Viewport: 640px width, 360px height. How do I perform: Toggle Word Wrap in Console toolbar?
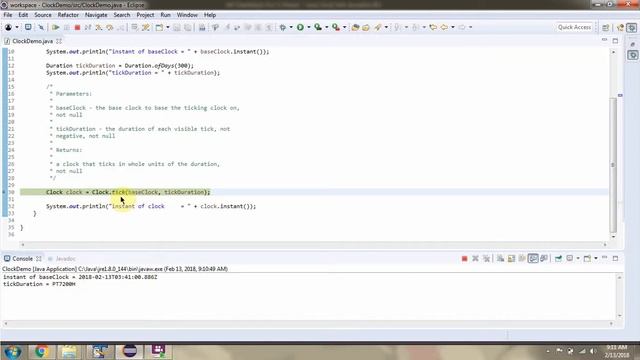(x=522, y=258)
